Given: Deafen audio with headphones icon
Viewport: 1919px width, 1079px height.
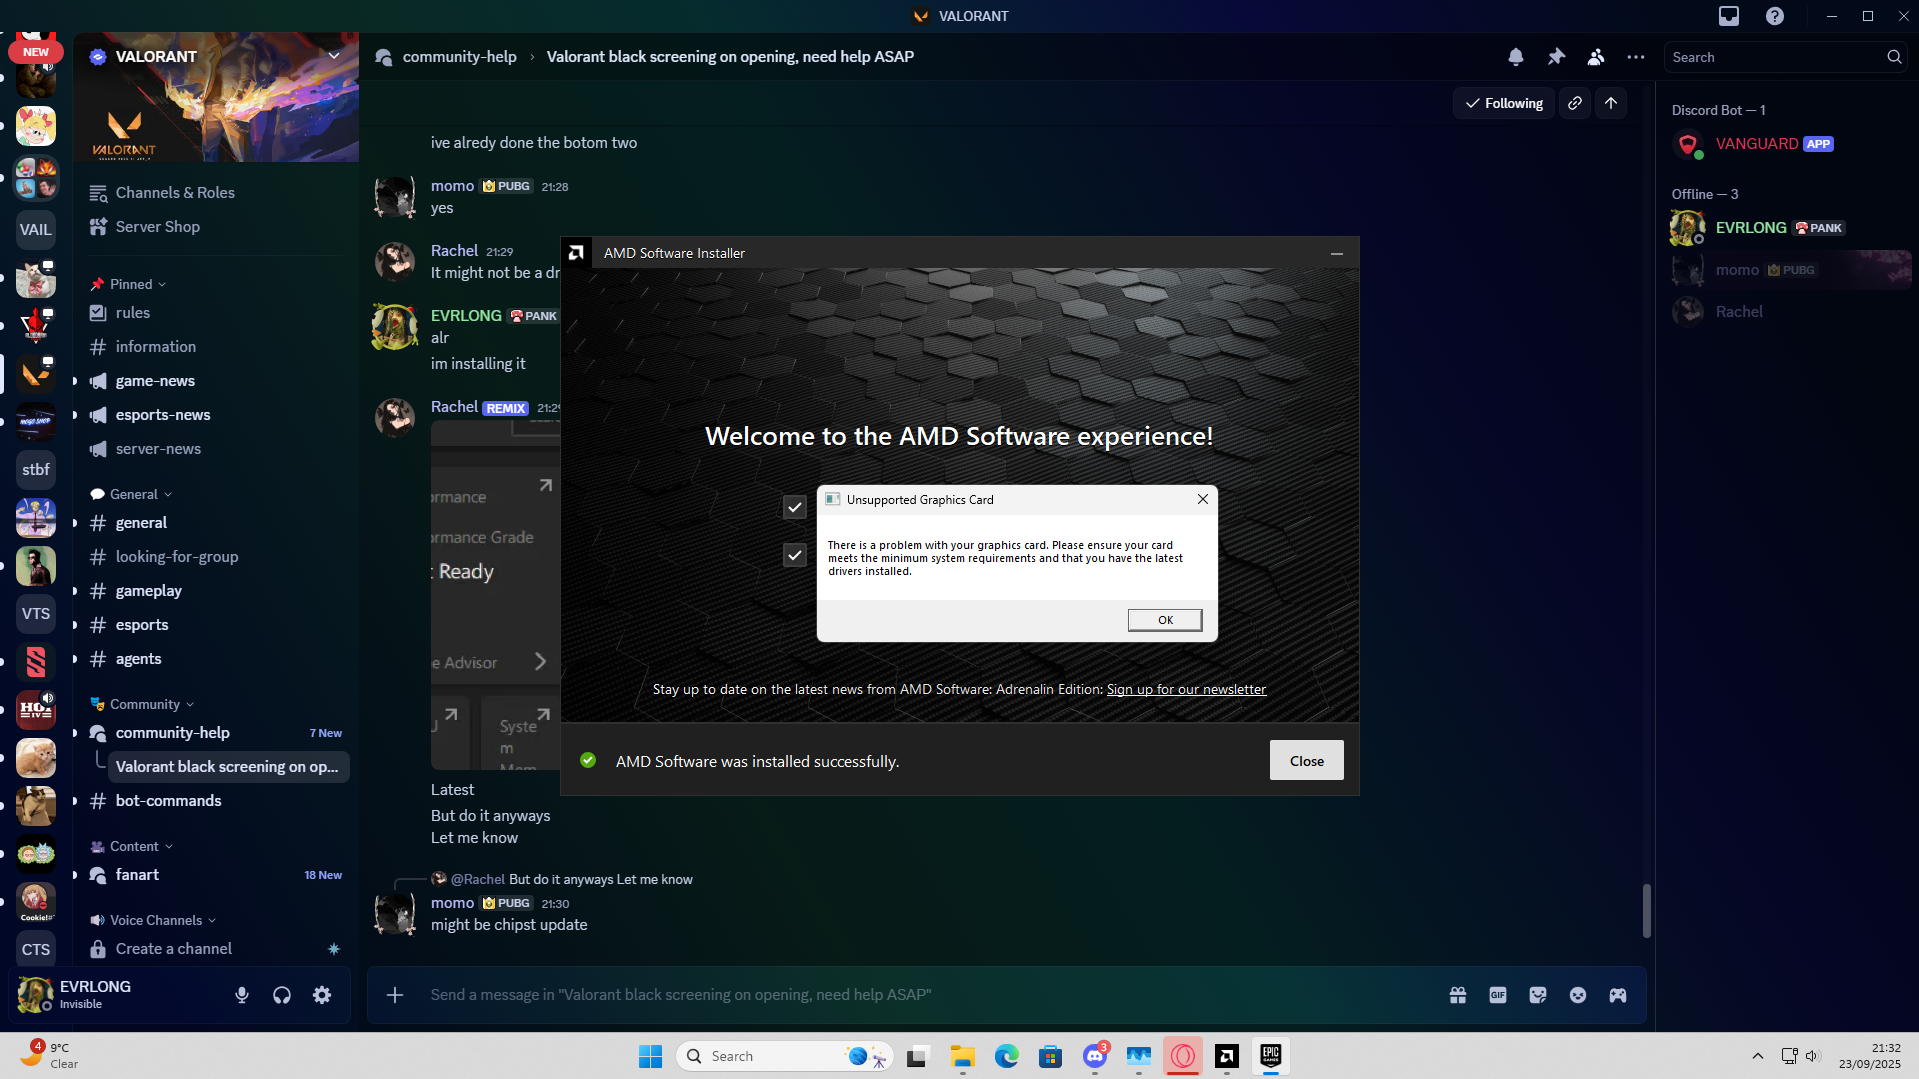Looking at the screenshot, I should 282,995.
